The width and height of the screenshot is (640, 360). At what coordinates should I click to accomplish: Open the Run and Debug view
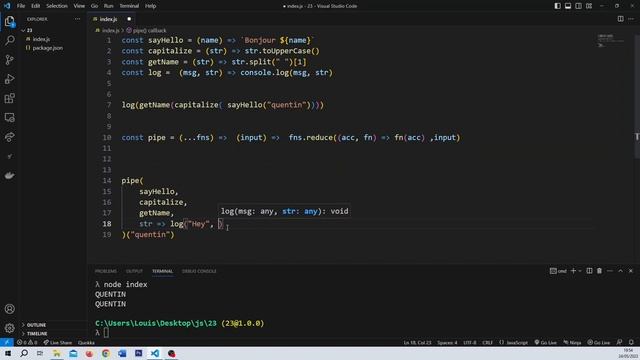[x=9, y=79]
